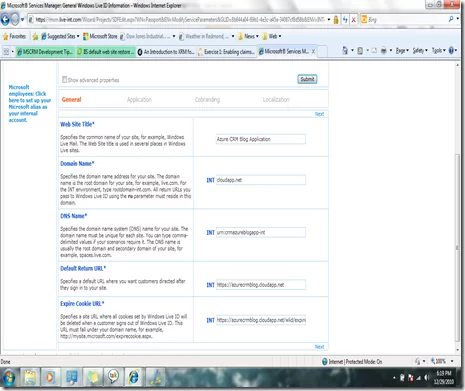This screenshot has height=391, width=465.
Task: Expand the Web favorites folder
Action: pyautogui.click(x=272, y=36)
